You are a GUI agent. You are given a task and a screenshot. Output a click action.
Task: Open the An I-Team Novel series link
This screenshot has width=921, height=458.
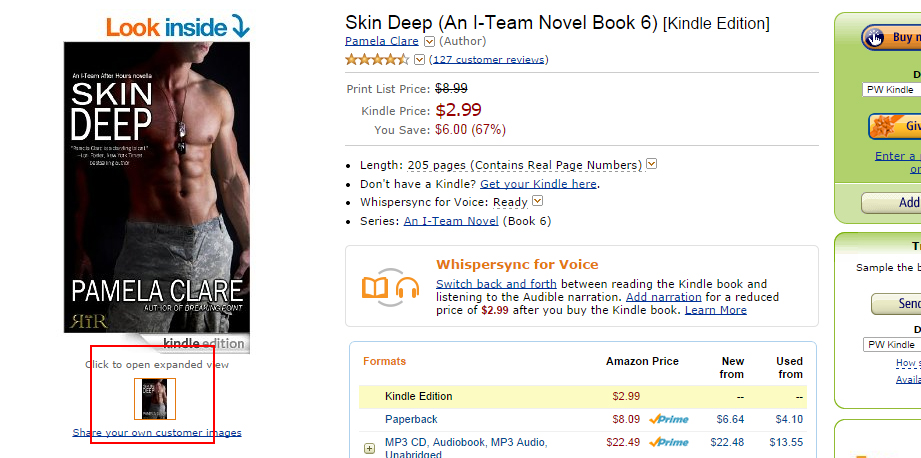click(x=450, y=221)
